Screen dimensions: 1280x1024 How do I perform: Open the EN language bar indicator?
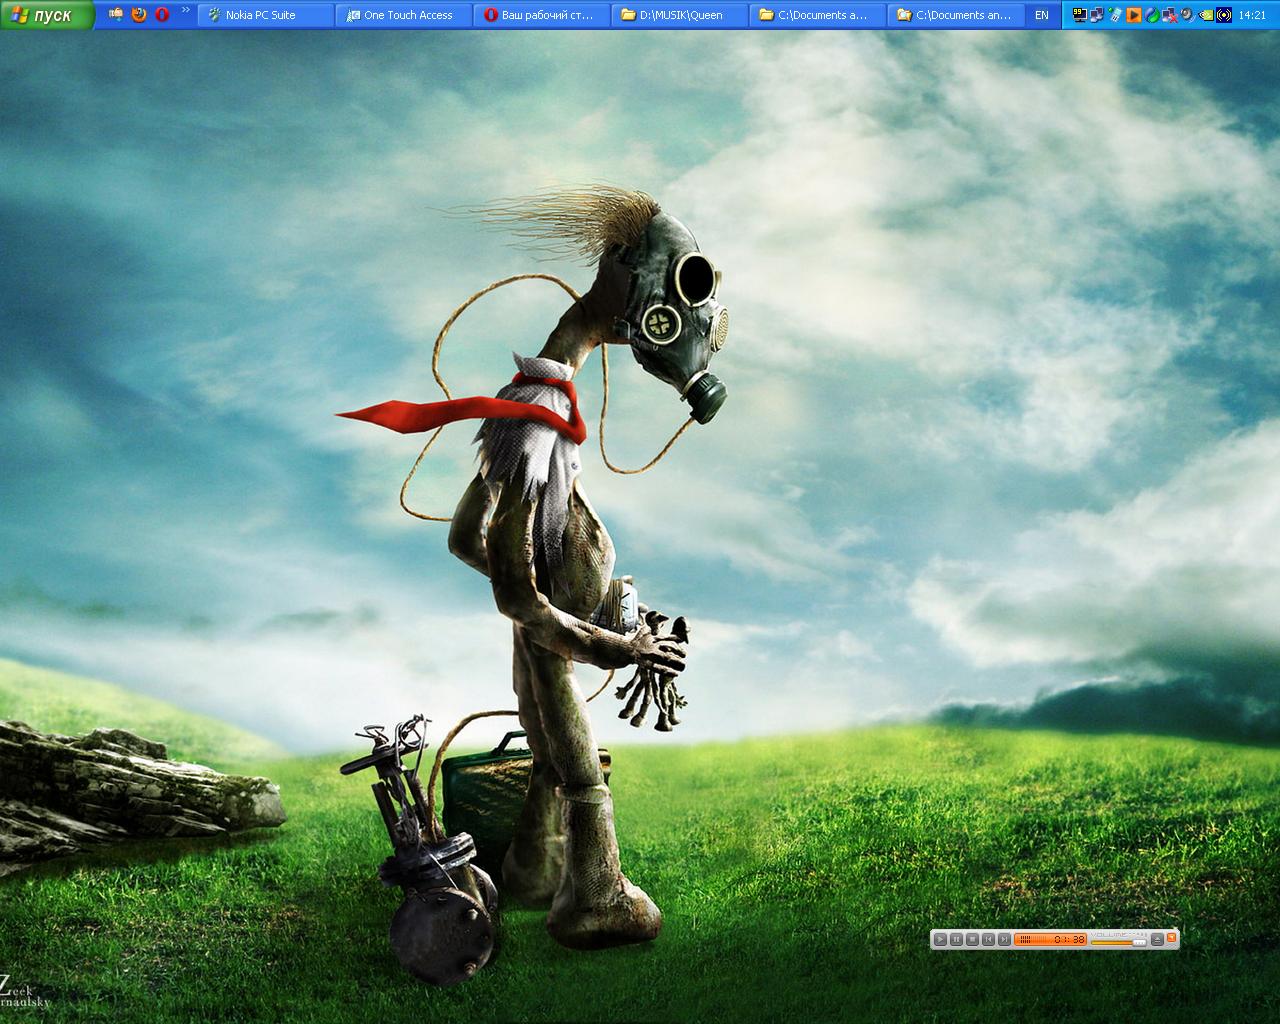pyautogui.click(x=1042, y=15)
